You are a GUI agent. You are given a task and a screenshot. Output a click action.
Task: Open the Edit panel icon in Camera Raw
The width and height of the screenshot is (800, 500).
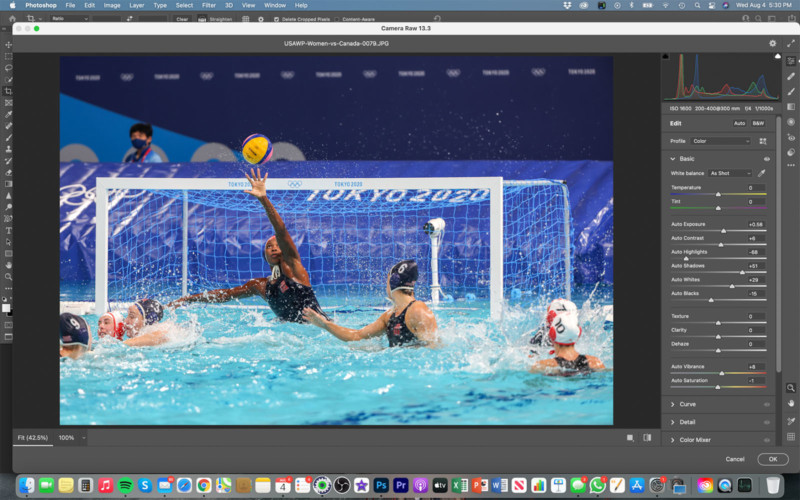(x=791, y=61)
